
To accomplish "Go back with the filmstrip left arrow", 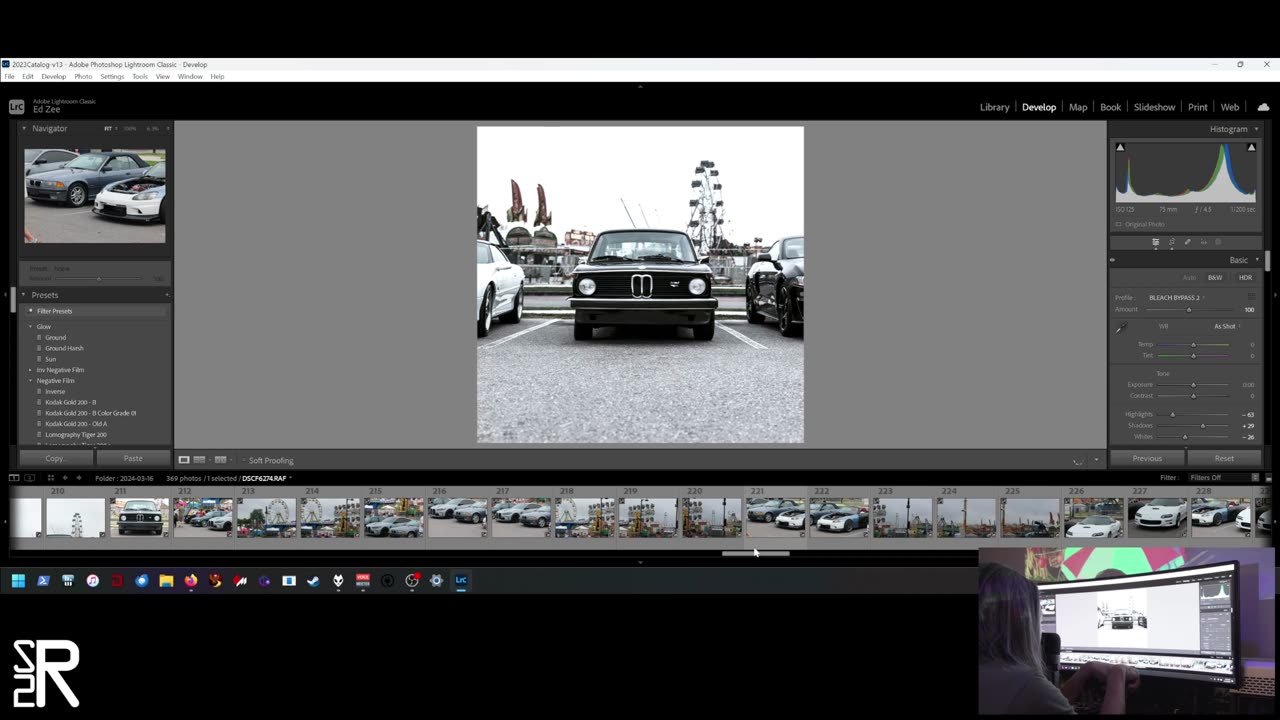I will (65, 478).
